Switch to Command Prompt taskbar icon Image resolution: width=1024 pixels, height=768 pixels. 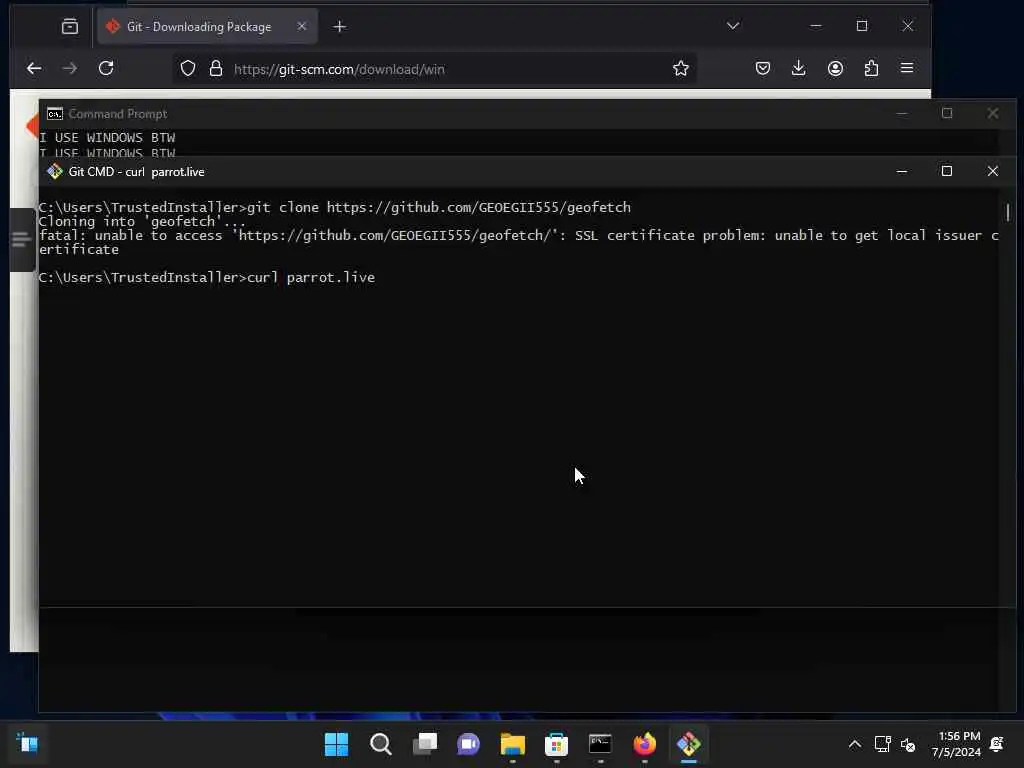point(600,744)
